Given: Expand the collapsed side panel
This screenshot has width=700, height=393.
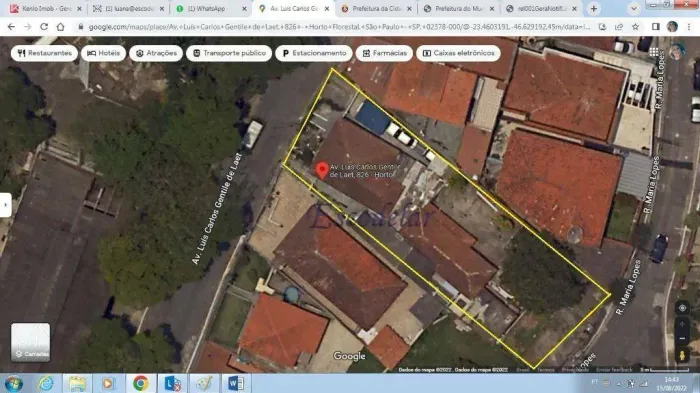Looking at the screenshot, I should (5, 205).
